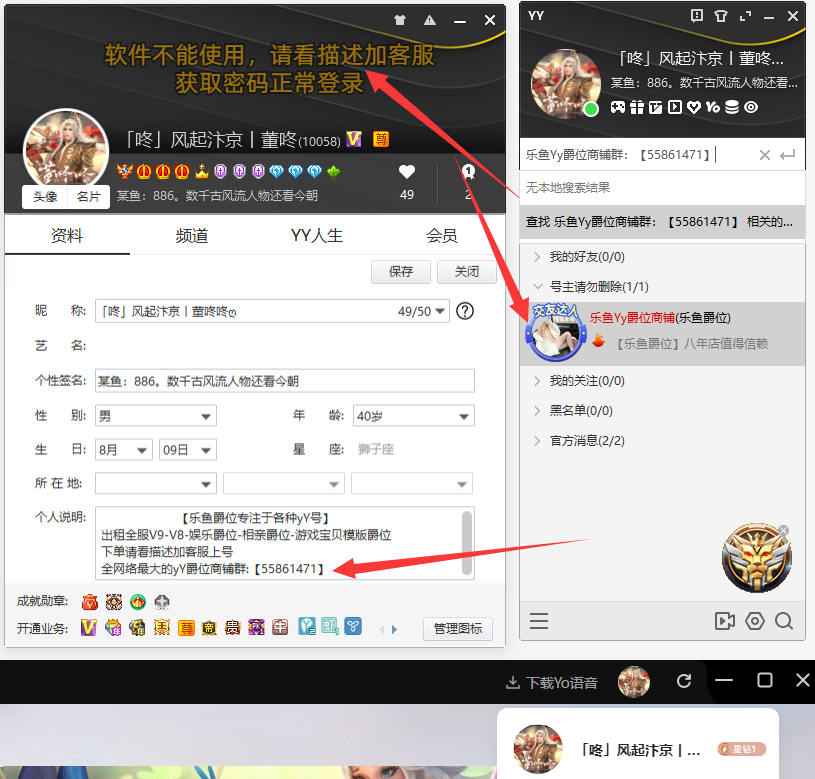Click the 保存 save button

point(401,272)
